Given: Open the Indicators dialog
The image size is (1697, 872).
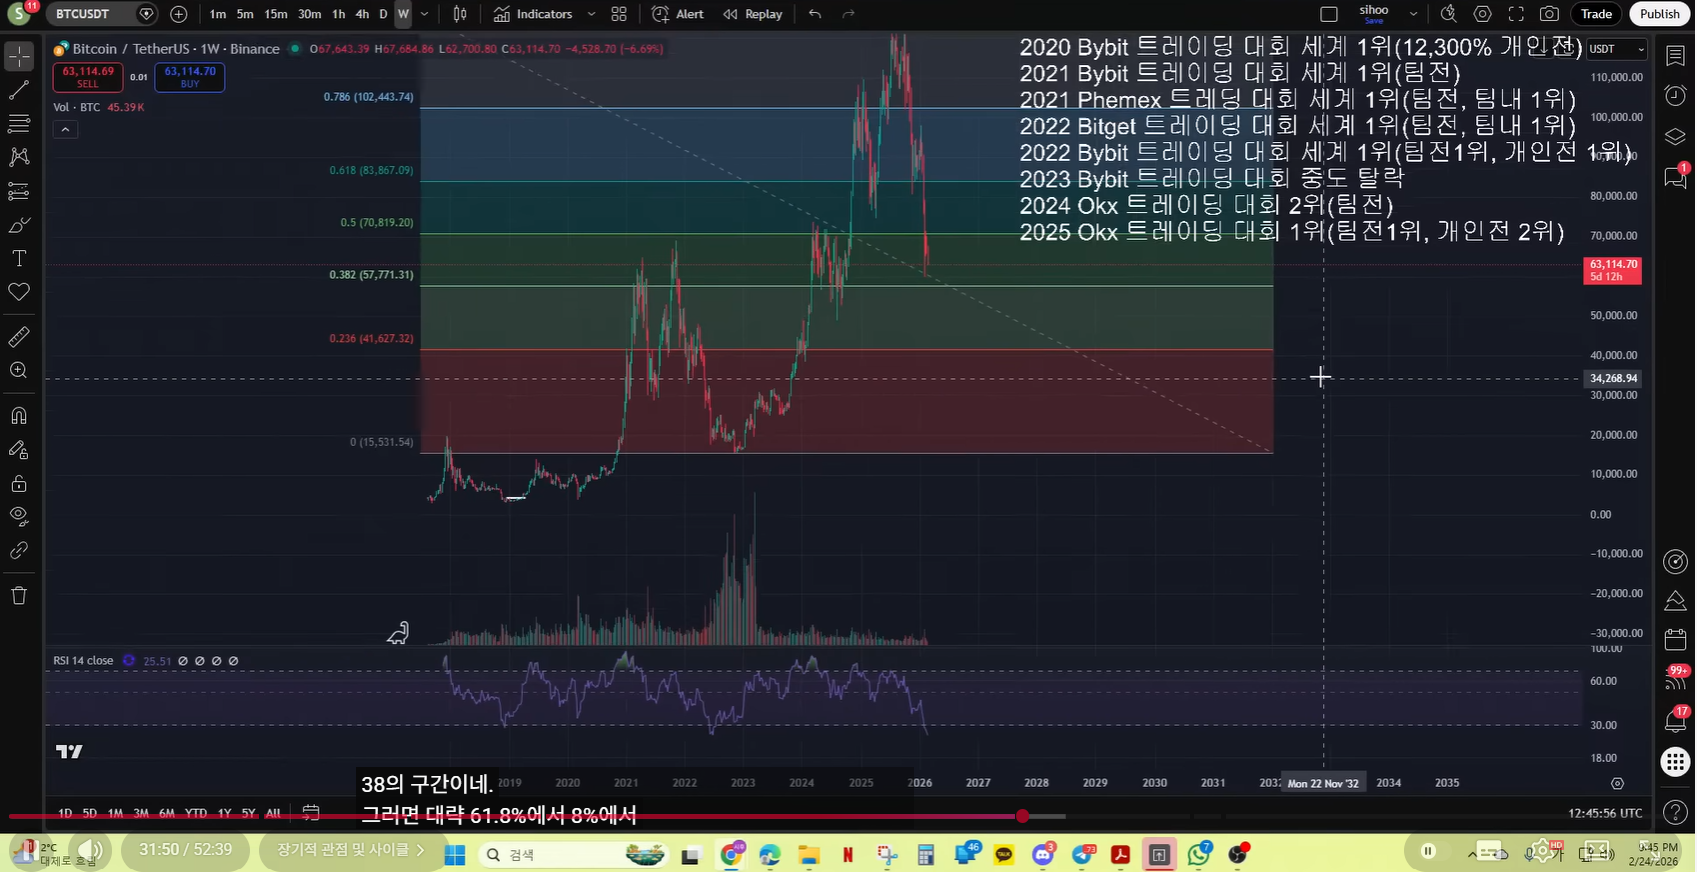Looking at the screenshot, I should [x=534, y=14].
